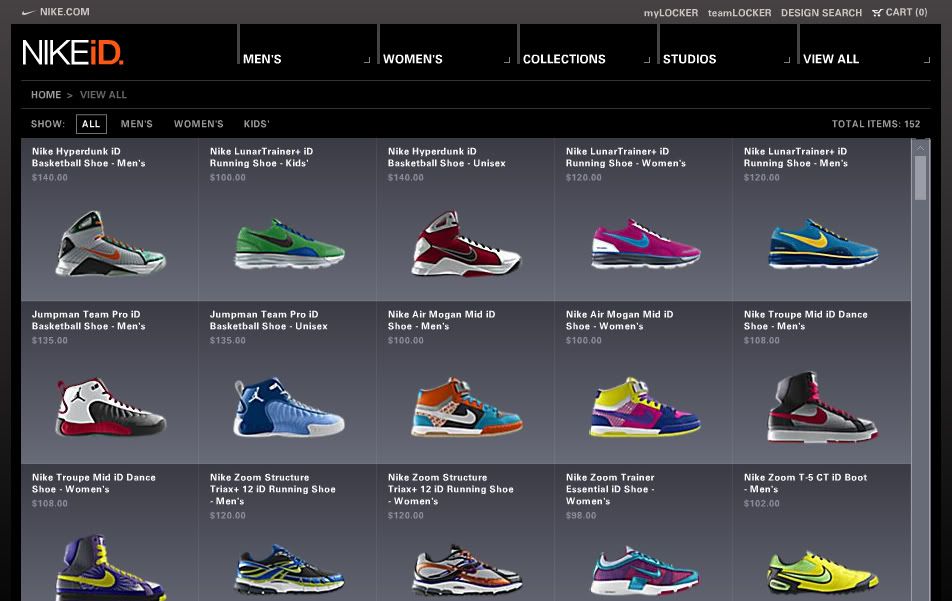Screen dimensions: 952x601
Task: Open the COLLECTIONS navigation menu
Action: [x=564, y=59]
